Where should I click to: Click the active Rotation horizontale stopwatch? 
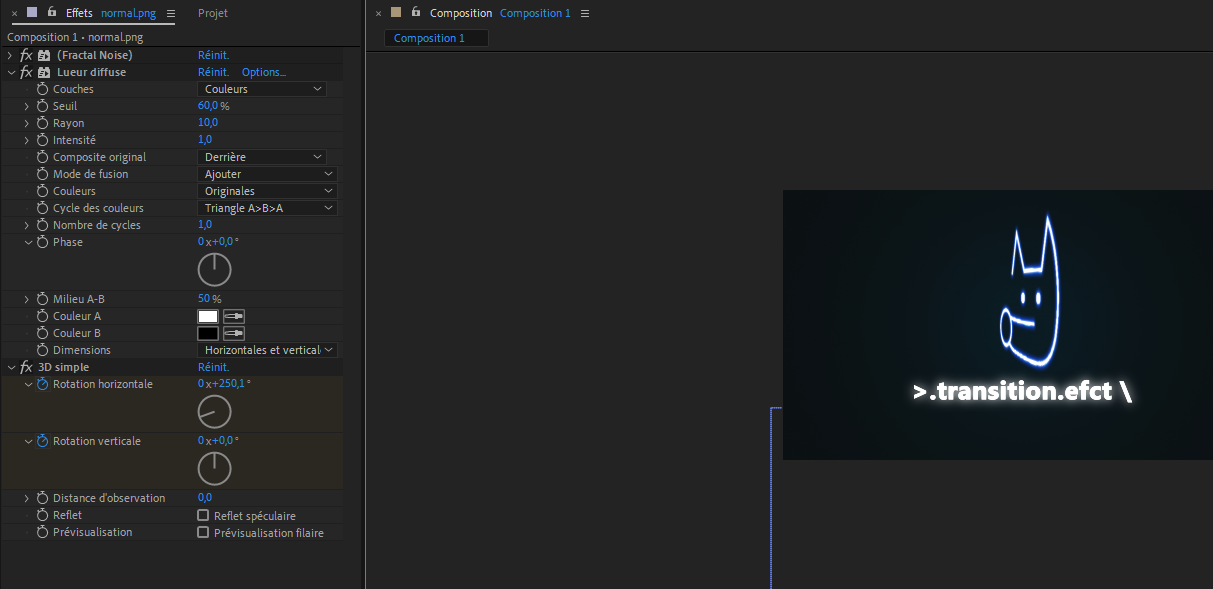[x=42, y=384]
